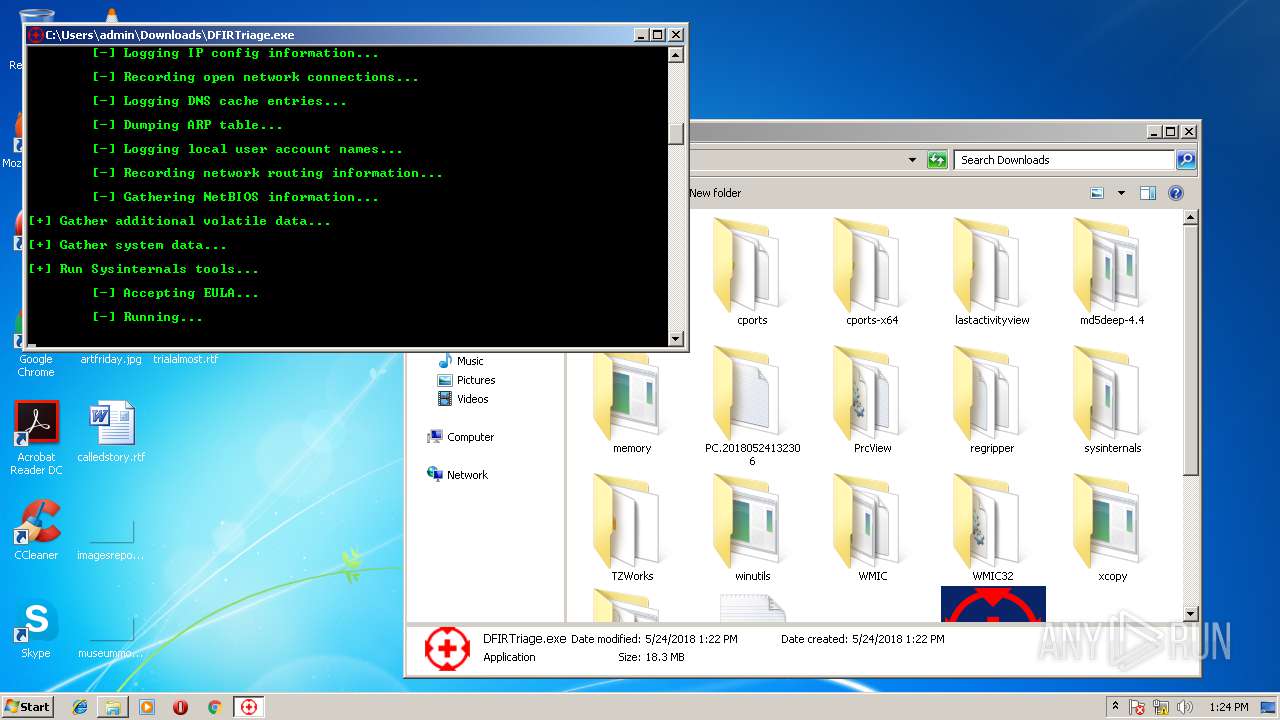Open the winutils folder

(752, 528)
